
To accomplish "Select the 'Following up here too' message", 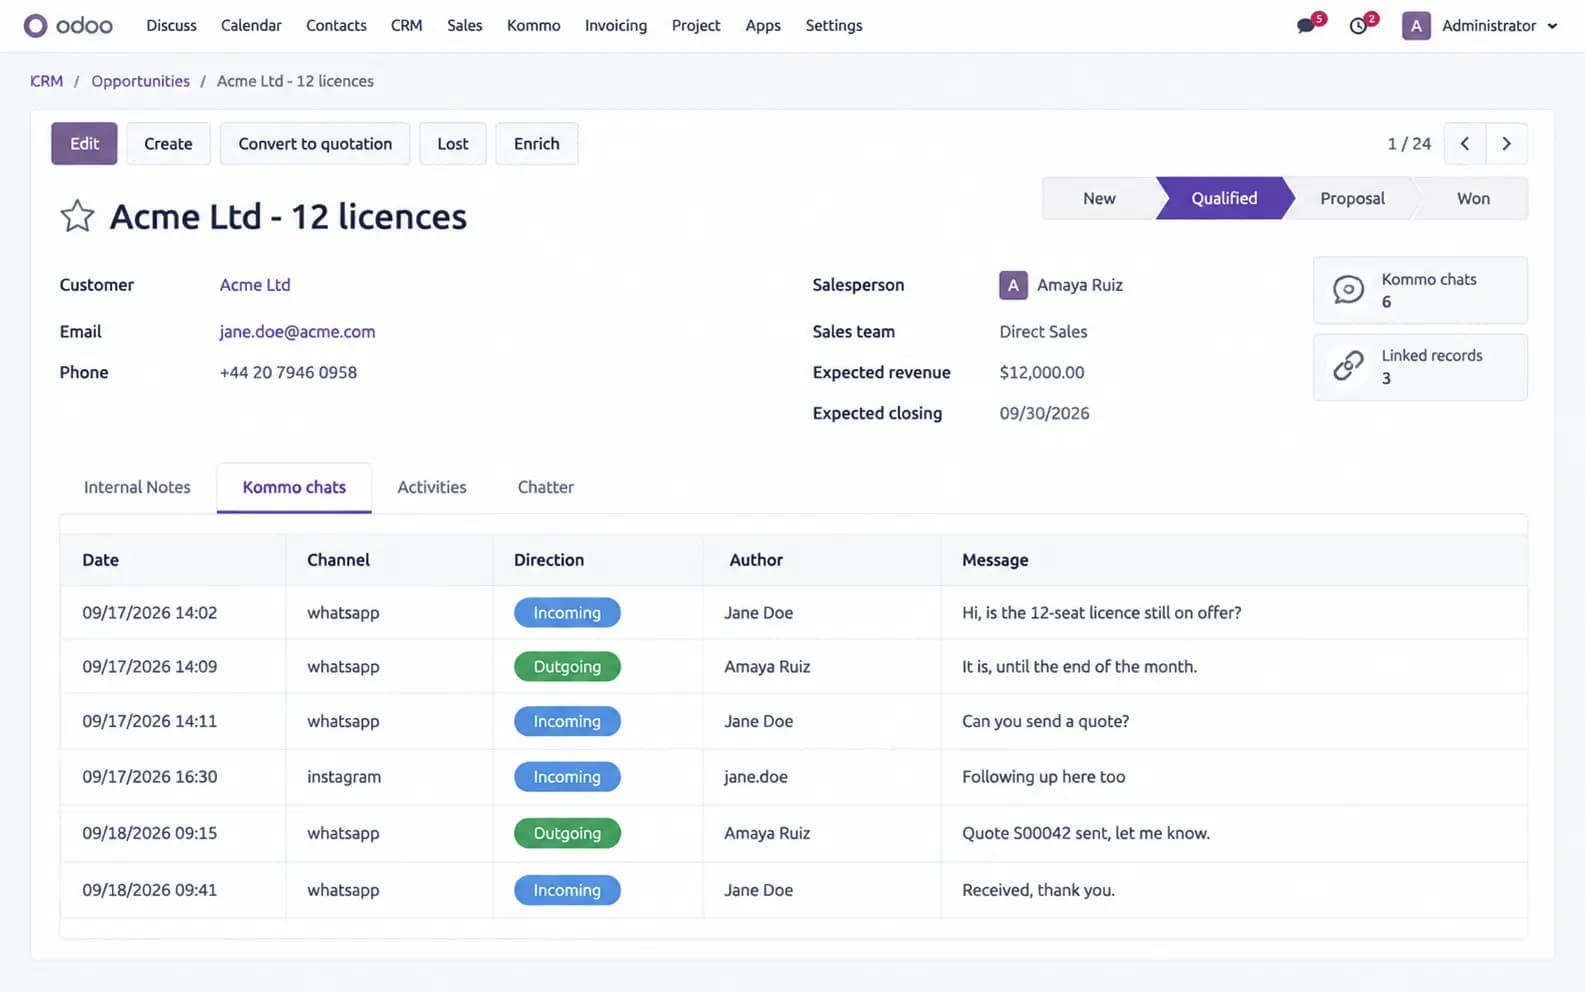I will pos(1043,777).
